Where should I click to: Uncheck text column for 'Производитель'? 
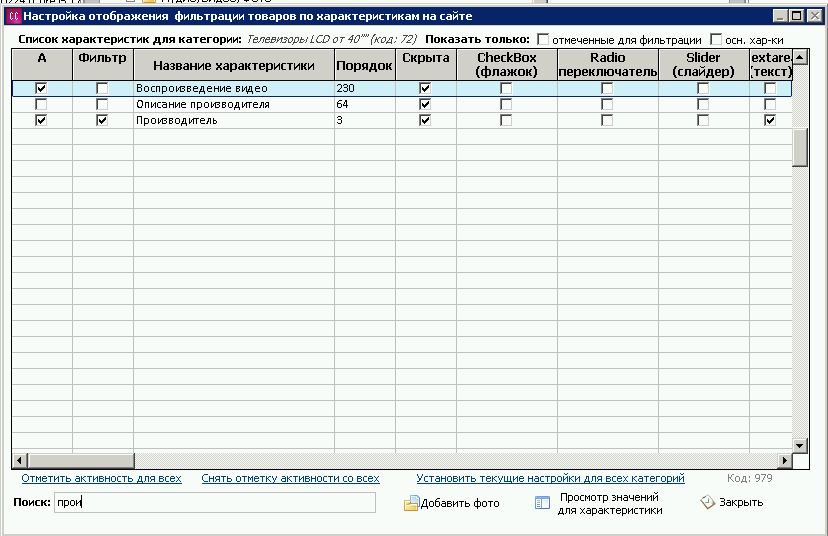coord(770,120)
